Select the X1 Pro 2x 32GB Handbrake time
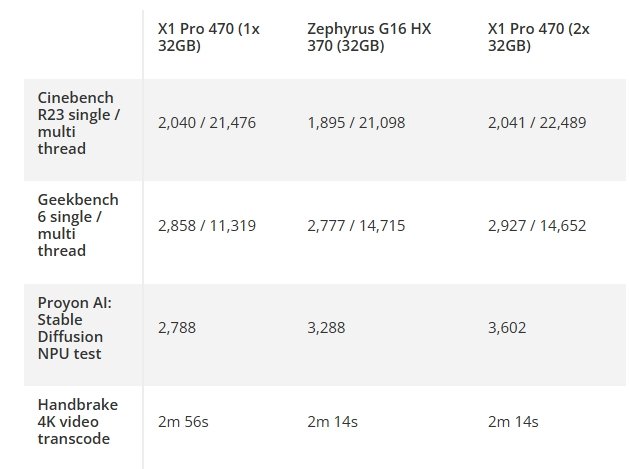Viewport: 629px width, 469px height. pos(513,422)
